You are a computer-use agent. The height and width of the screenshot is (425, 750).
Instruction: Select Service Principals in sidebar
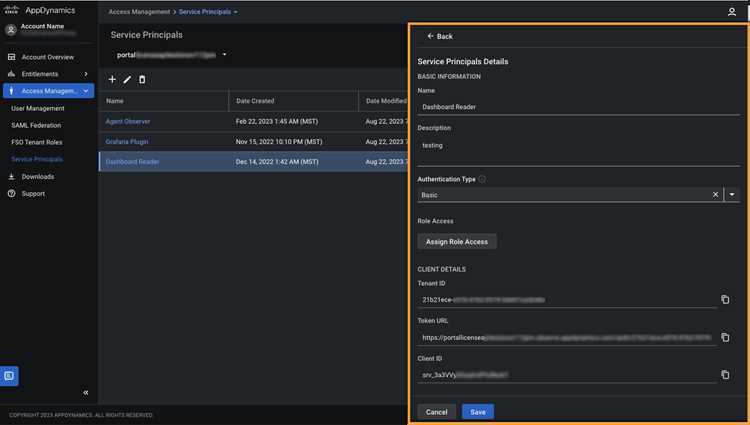click(37, 159)
